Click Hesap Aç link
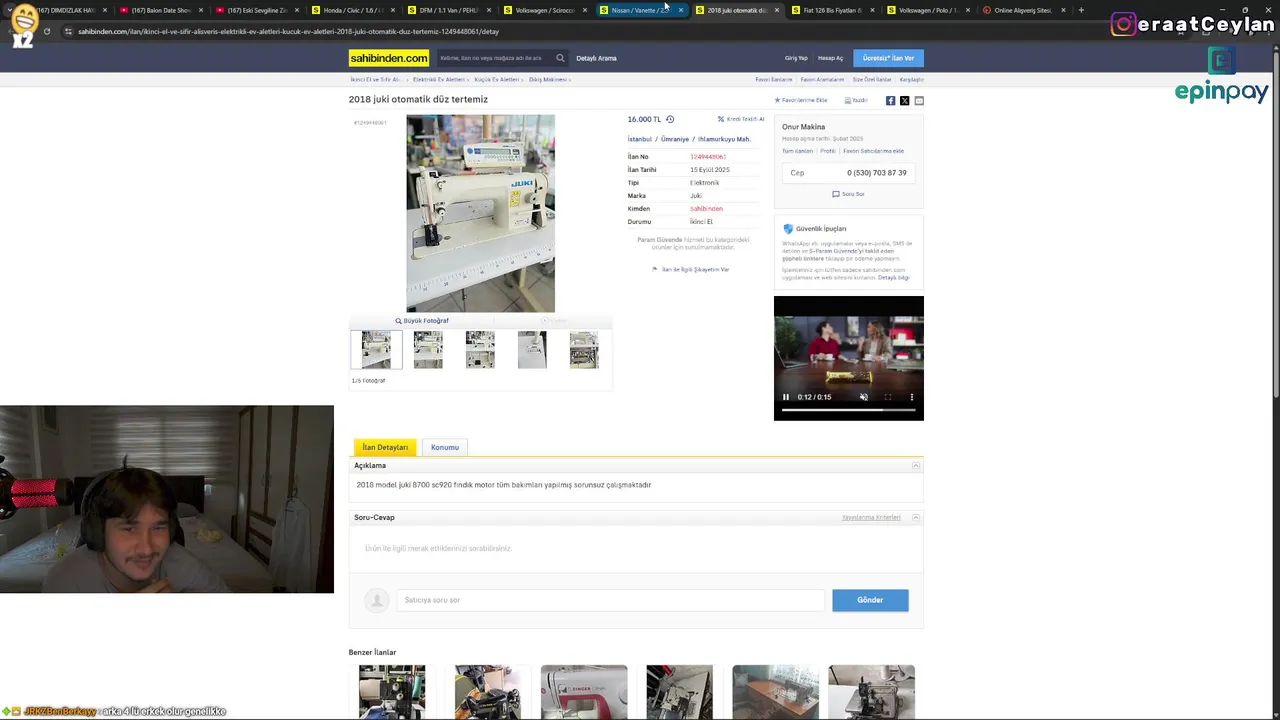The height and width of the screenshot is (720, 1280). 830,58
